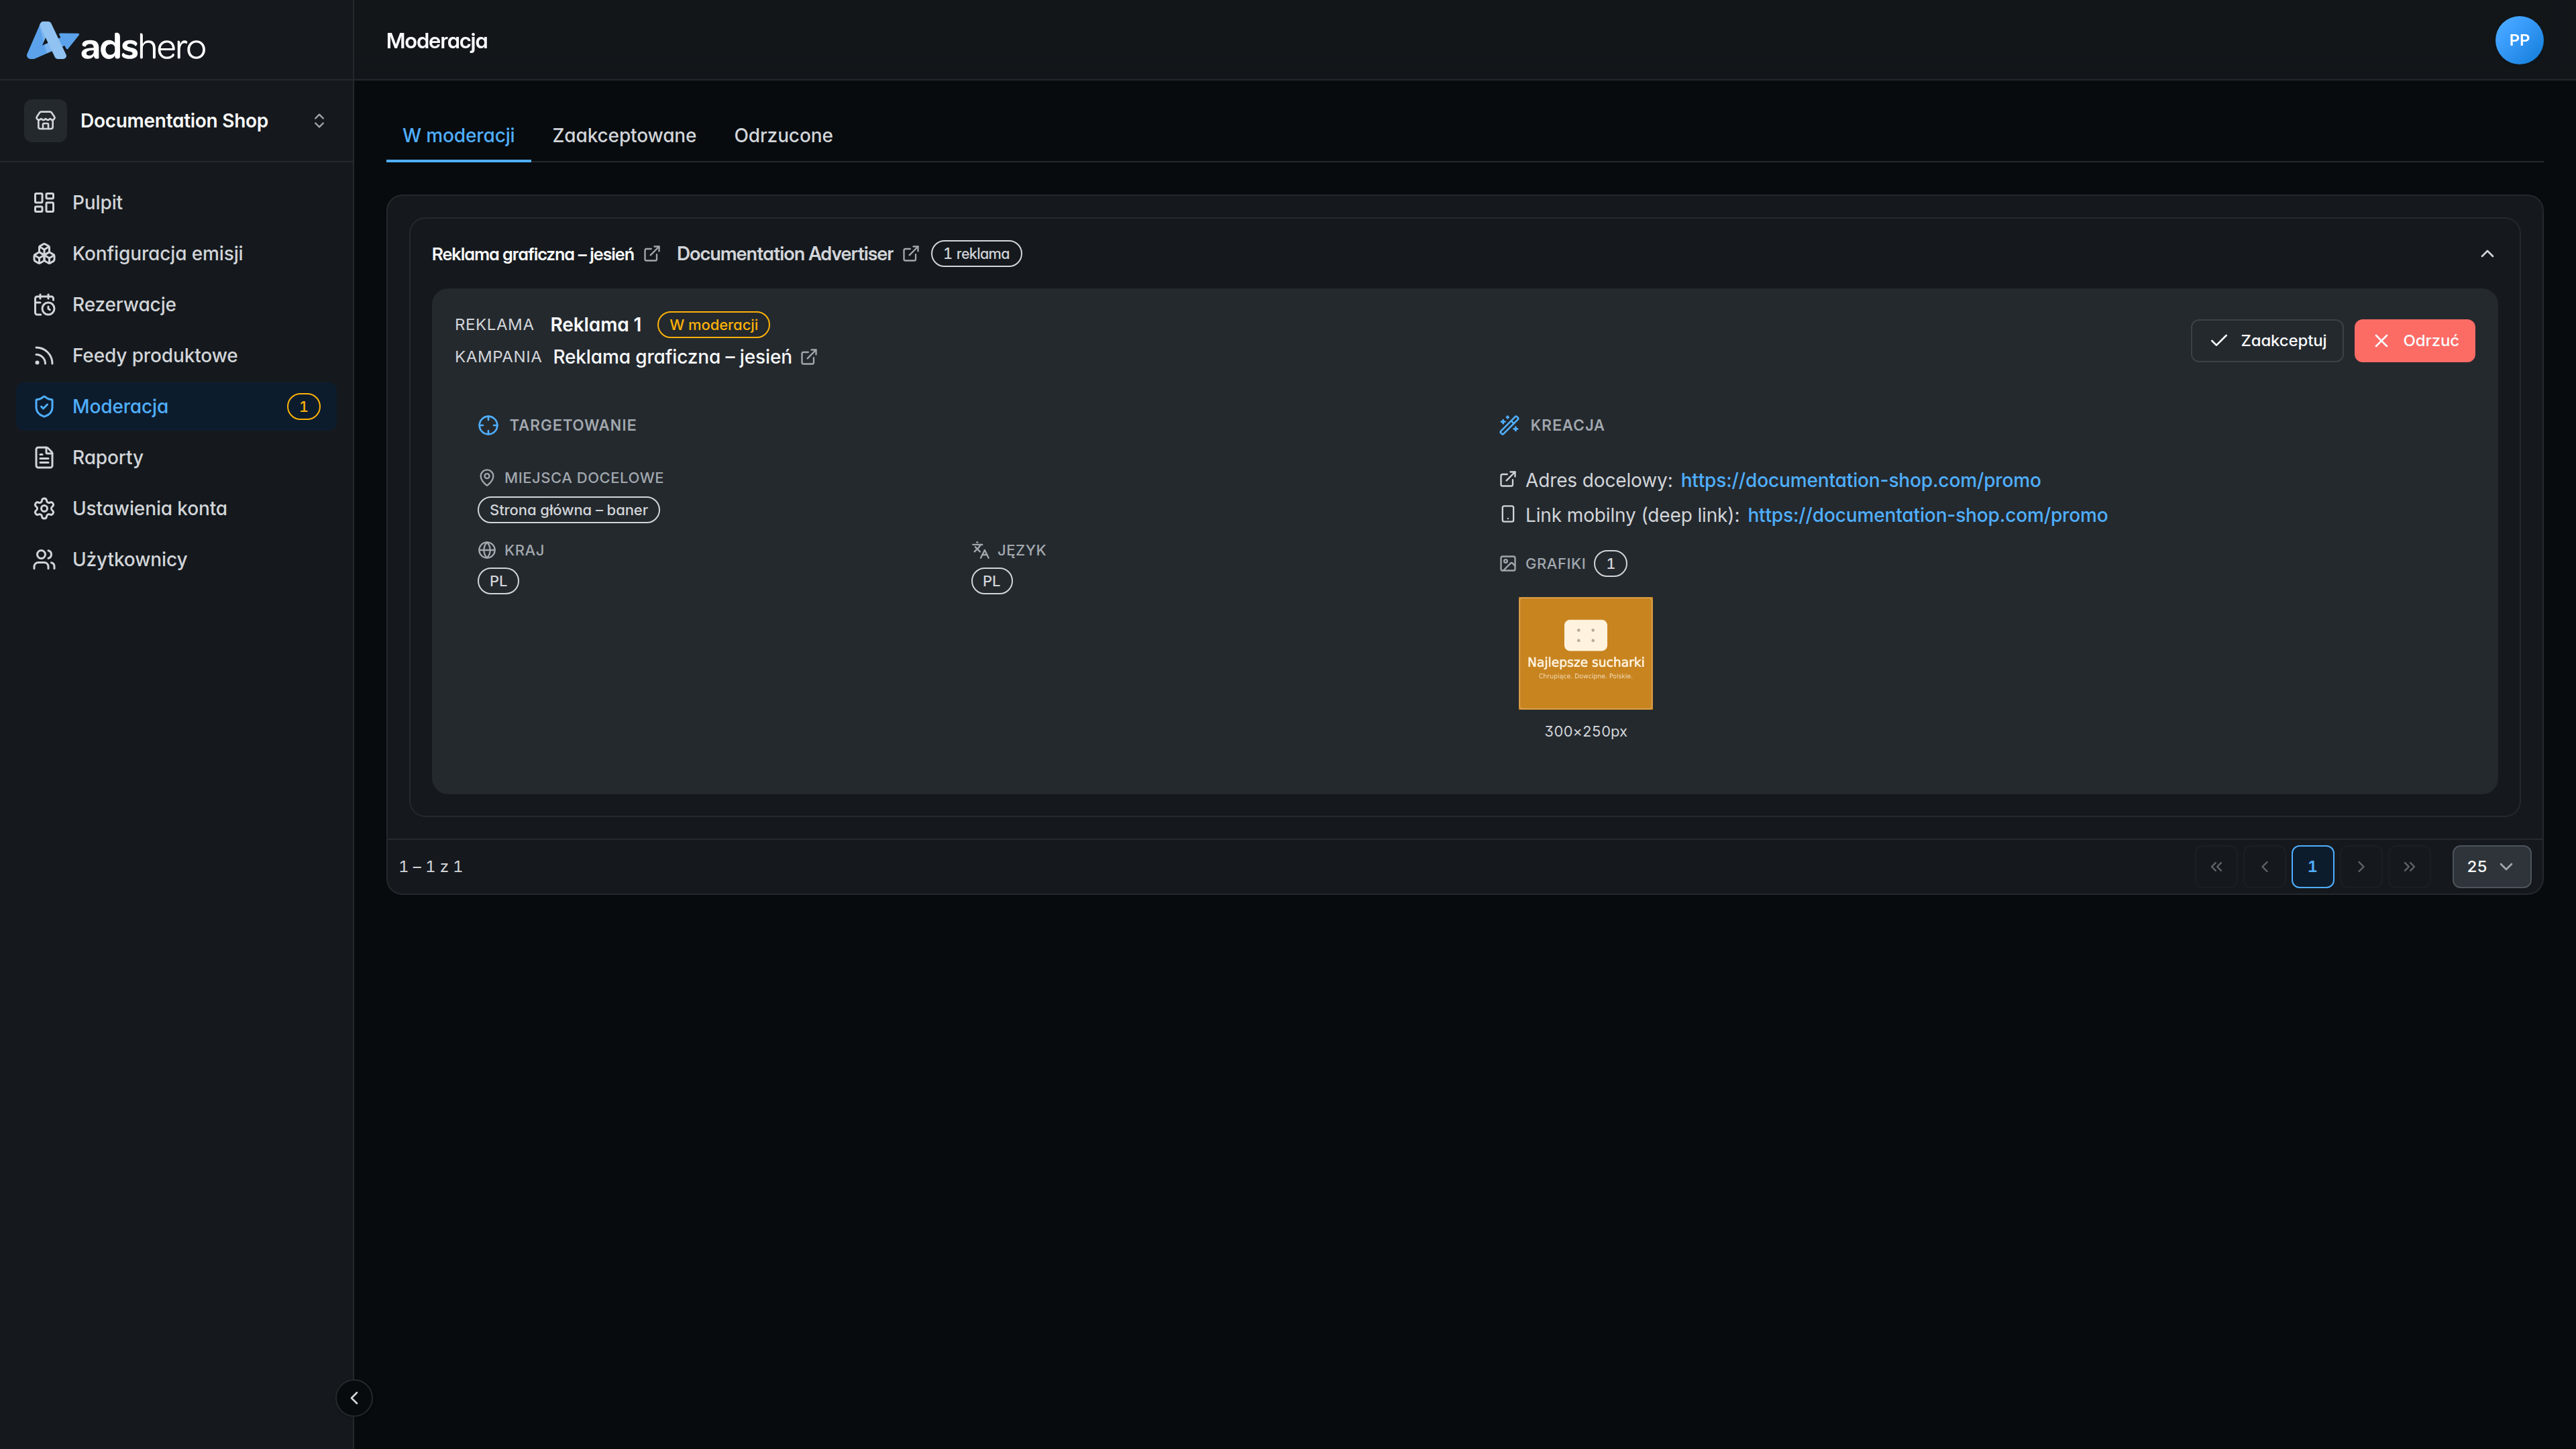Open Raporty document icon in sidebar

point(44,457)
